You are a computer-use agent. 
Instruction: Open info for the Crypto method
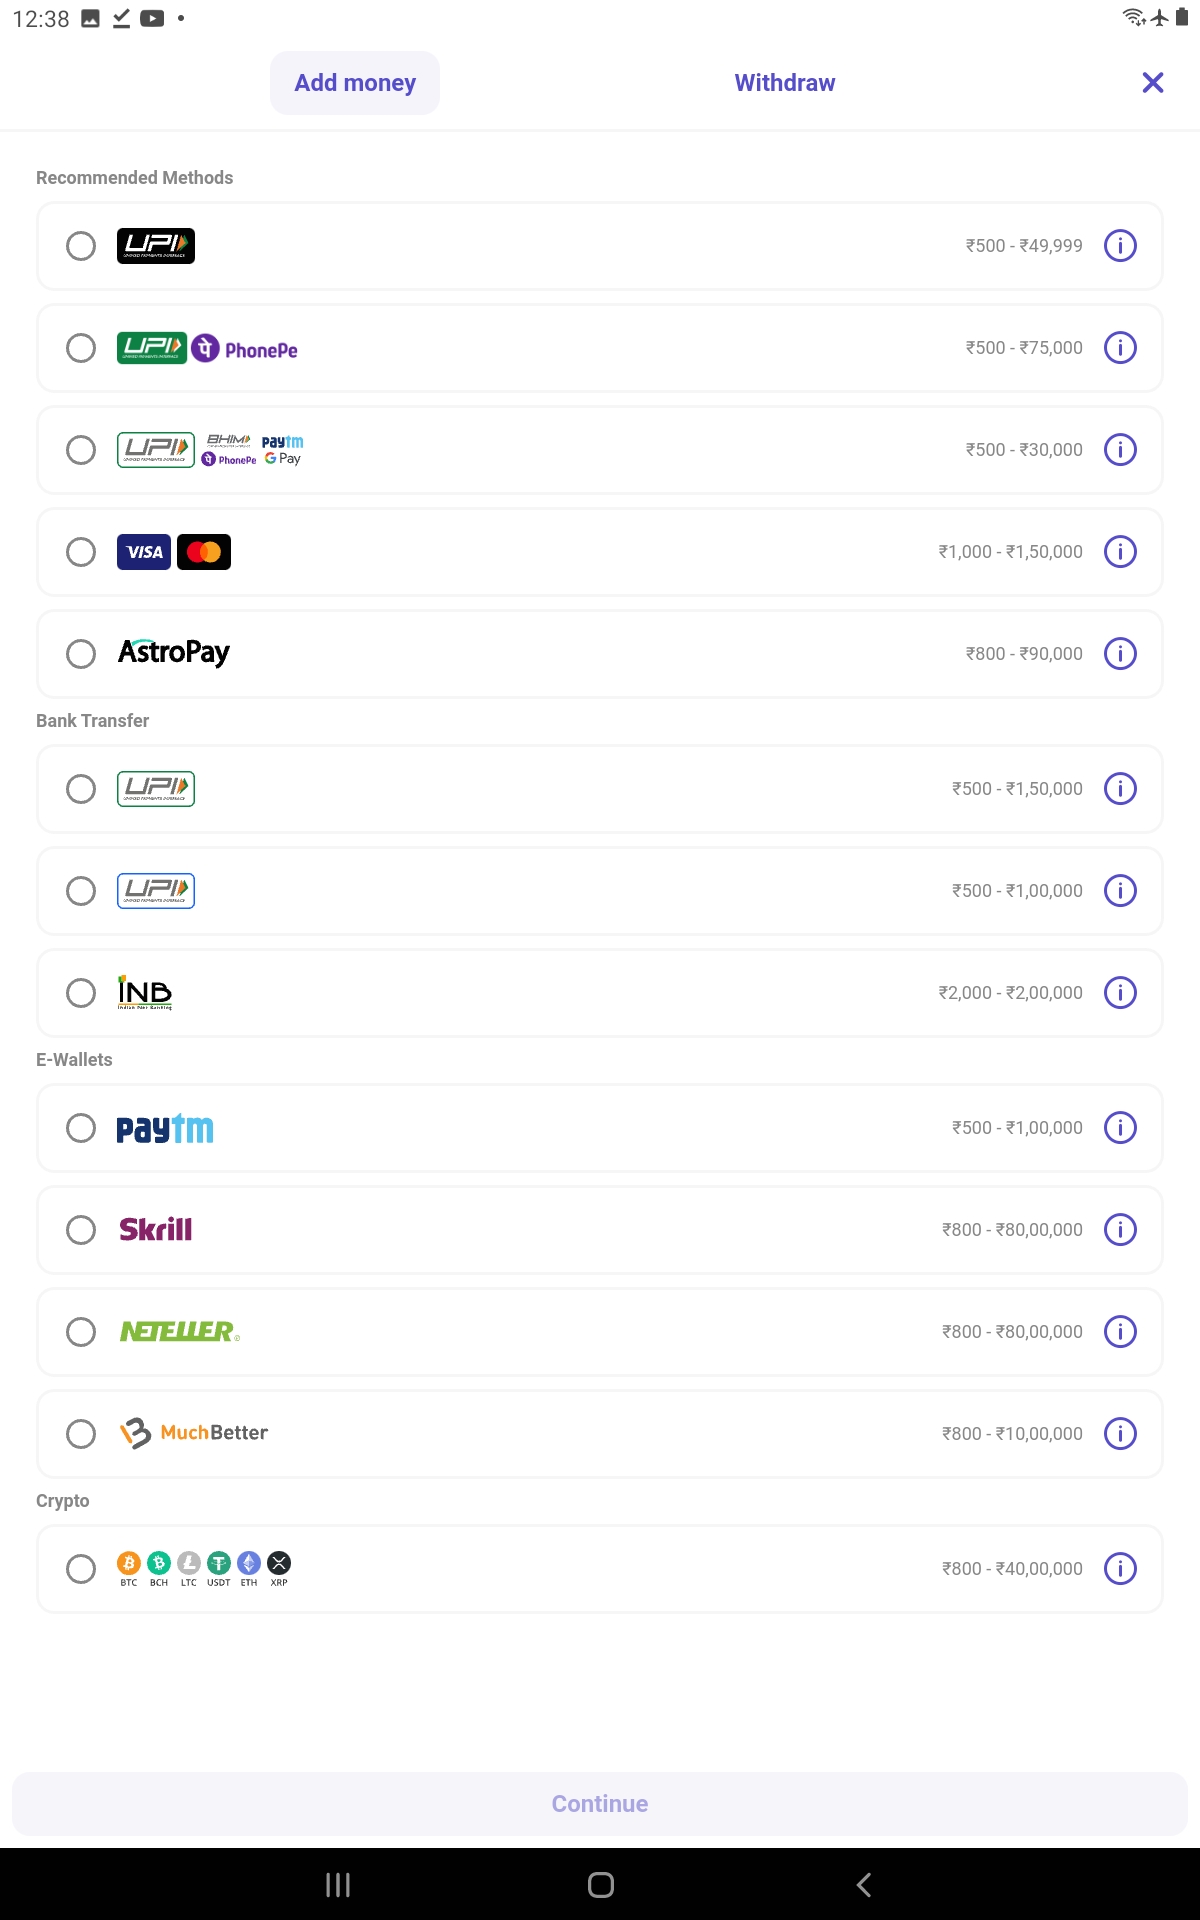(x=1120, y=1569)
